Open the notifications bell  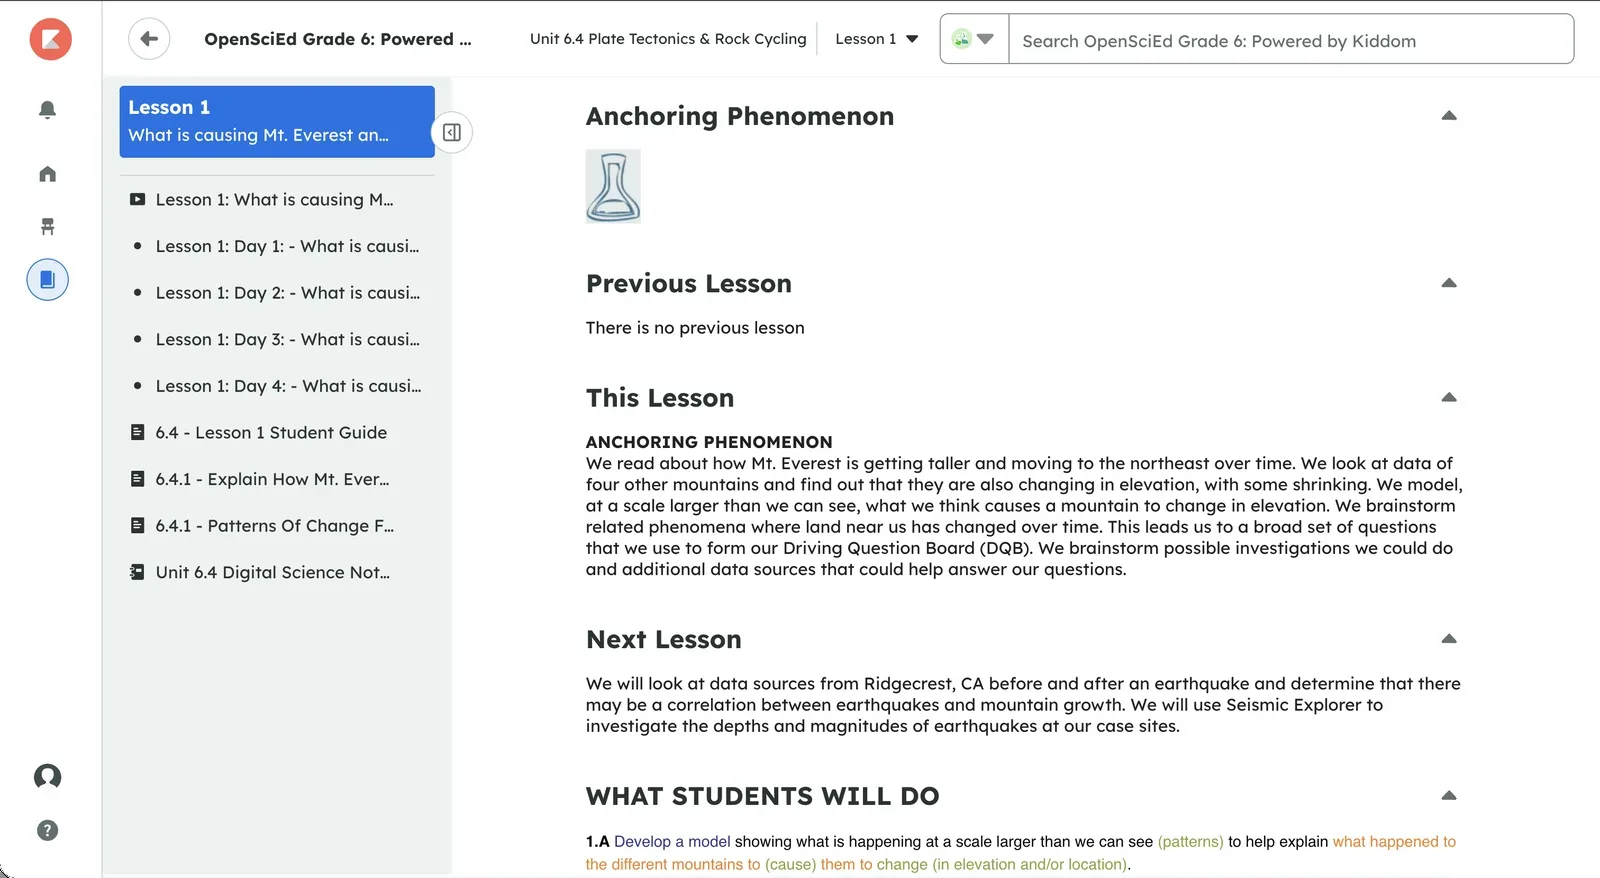coord(47,109)
